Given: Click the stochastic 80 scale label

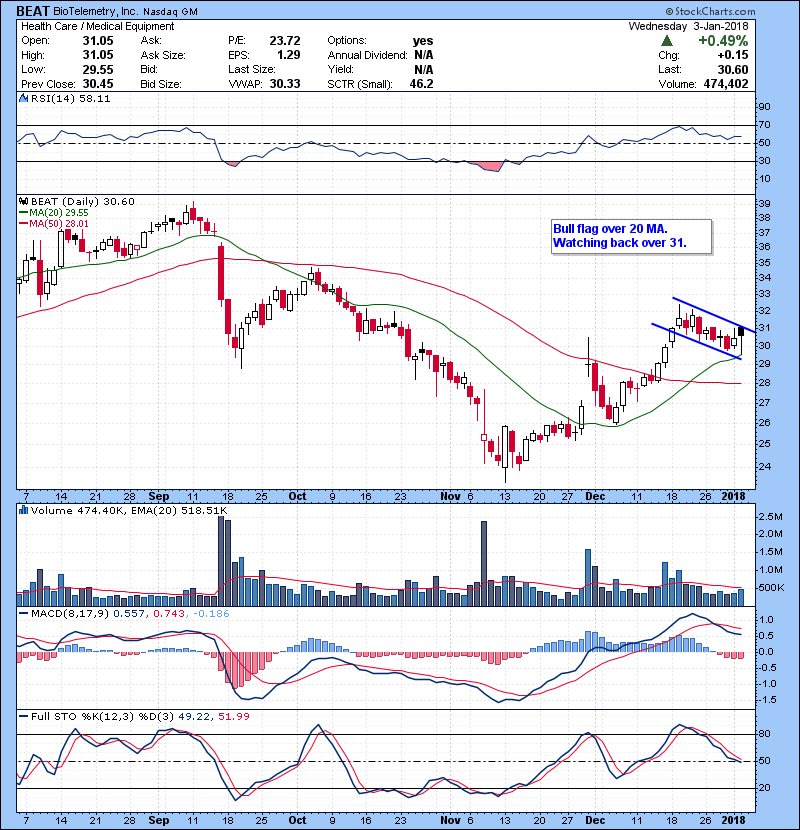Looking at the screenshot, I should (764, 734).
